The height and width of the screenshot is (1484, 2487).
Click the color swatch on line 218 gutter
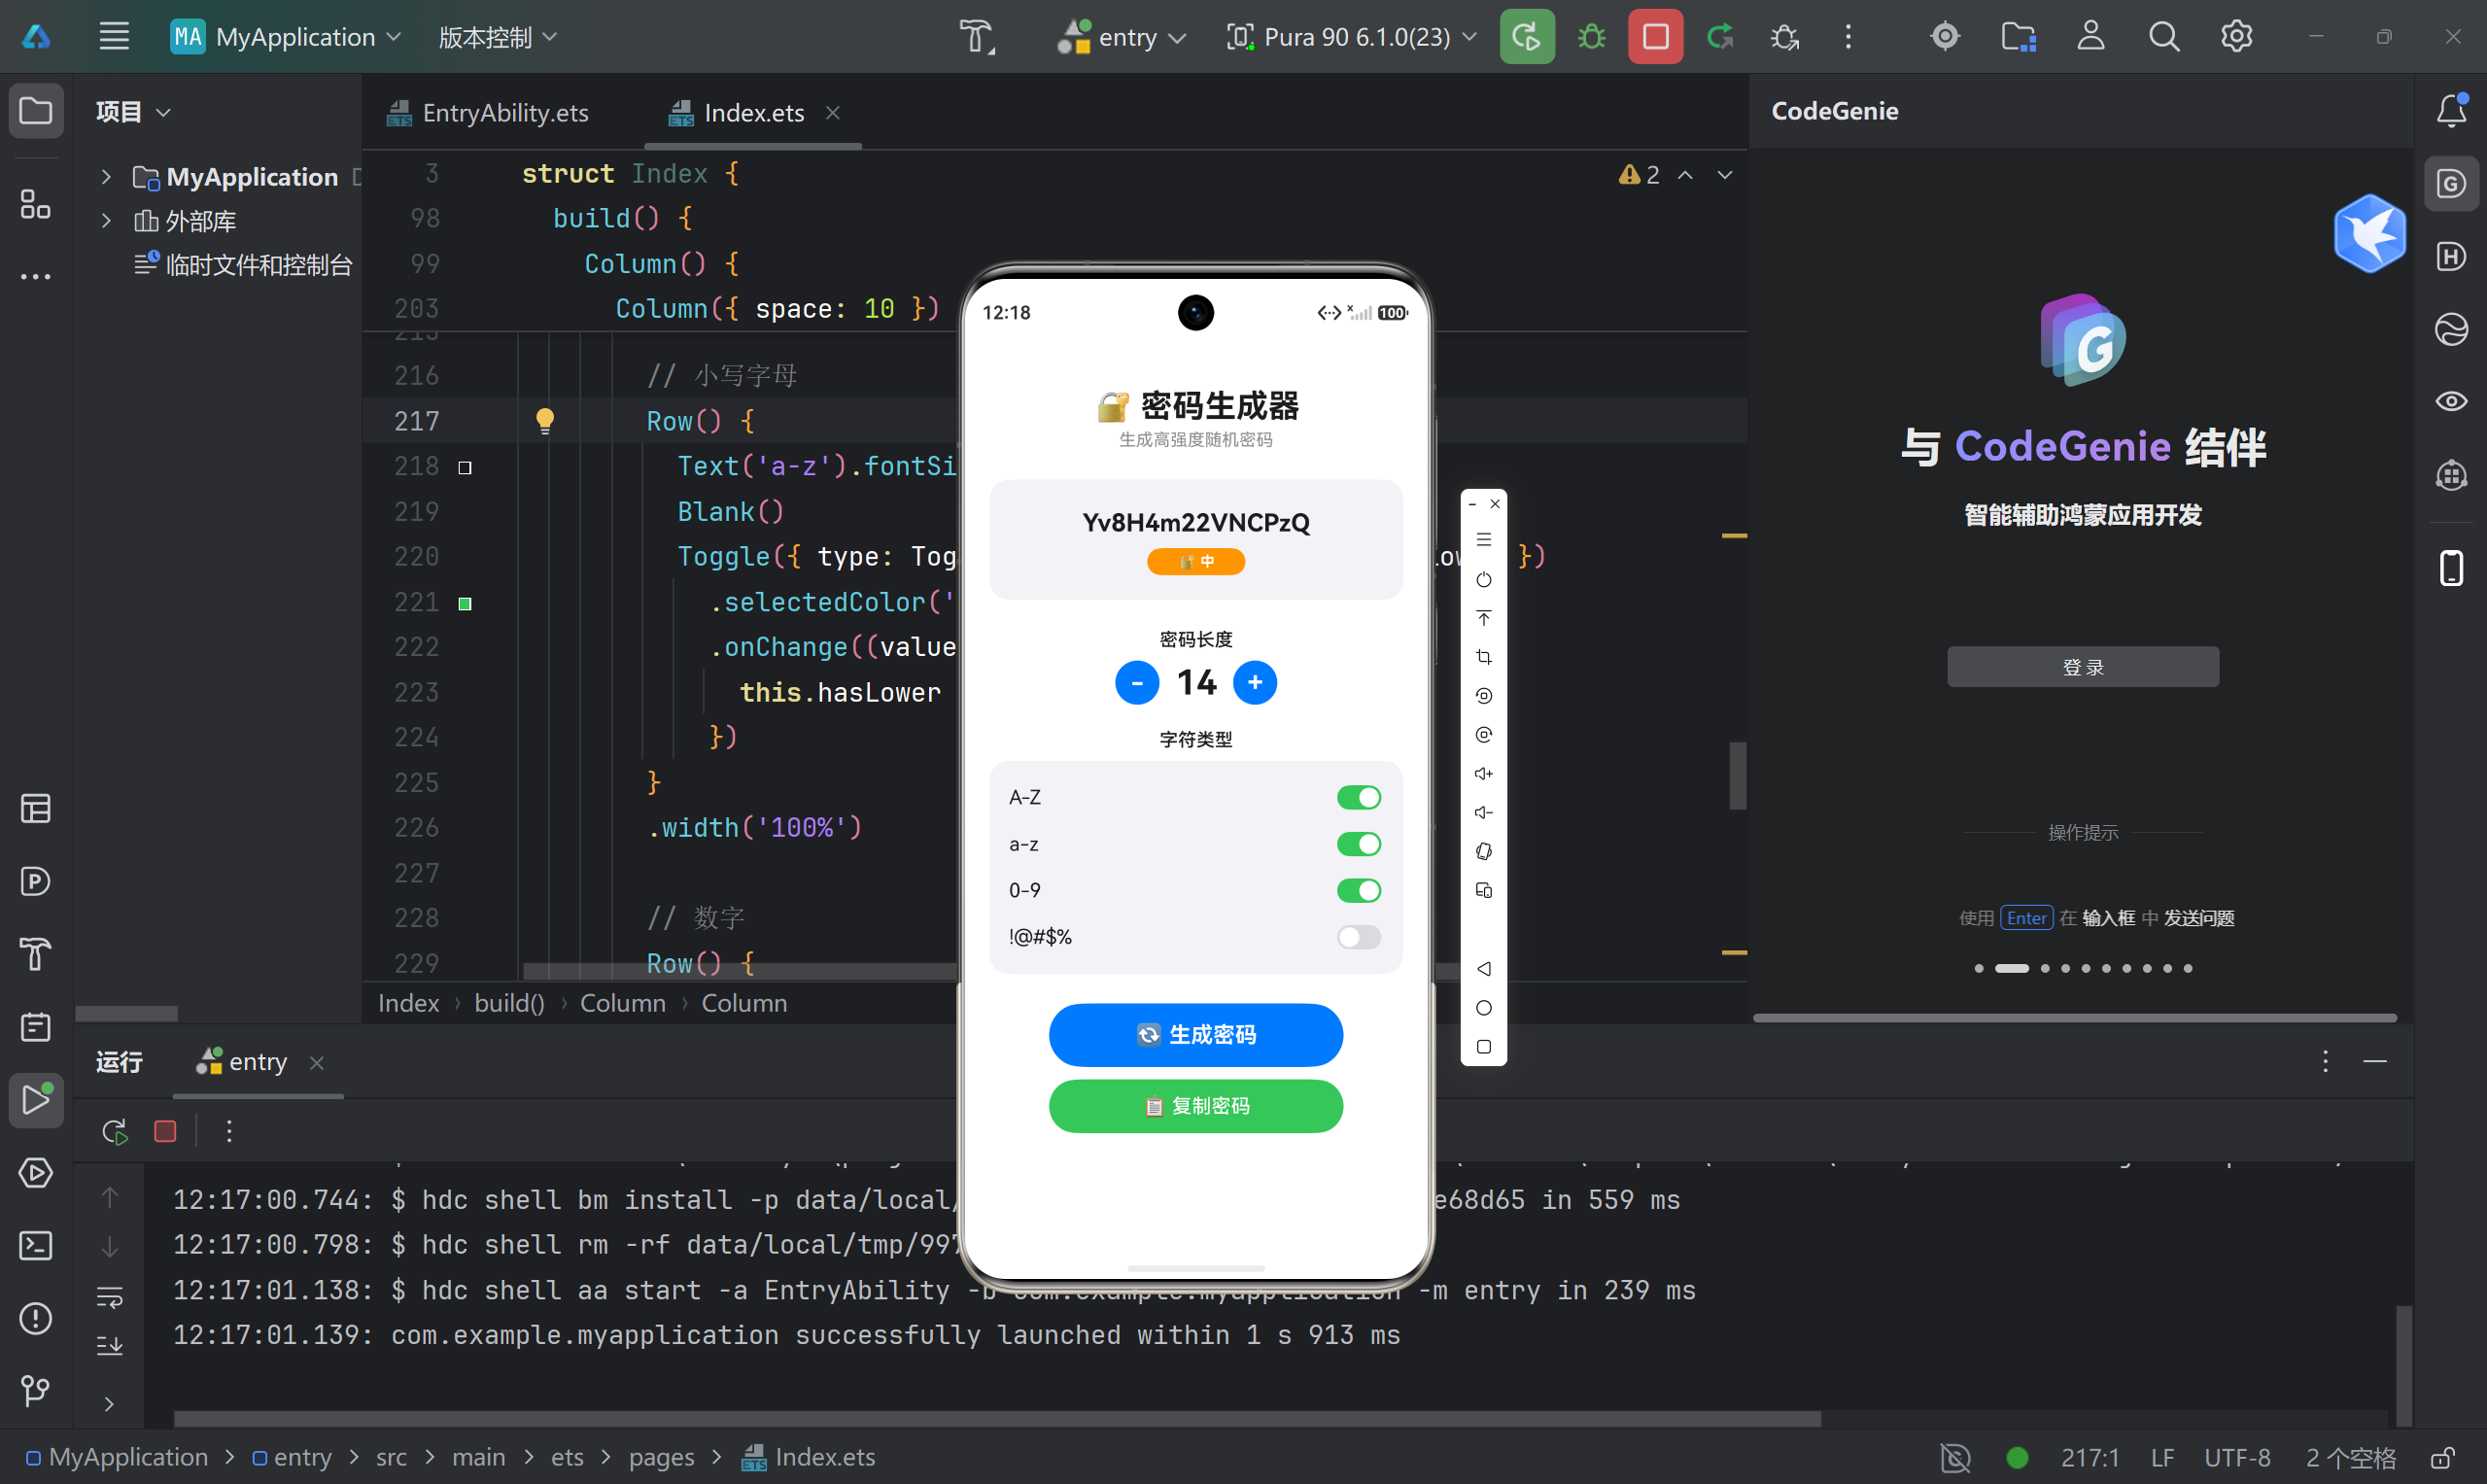pyautogui.click(x=465, y=467)
